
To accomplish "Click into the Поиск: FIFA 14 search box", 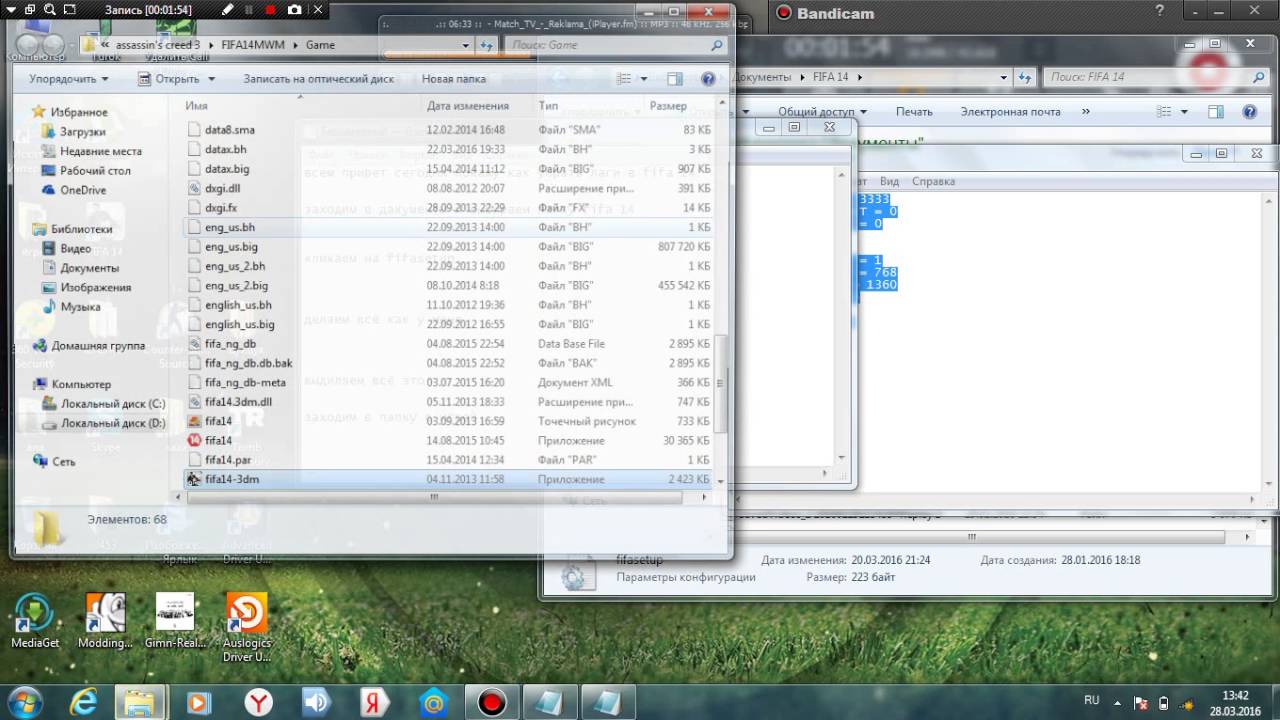I will click(1155, 77).
